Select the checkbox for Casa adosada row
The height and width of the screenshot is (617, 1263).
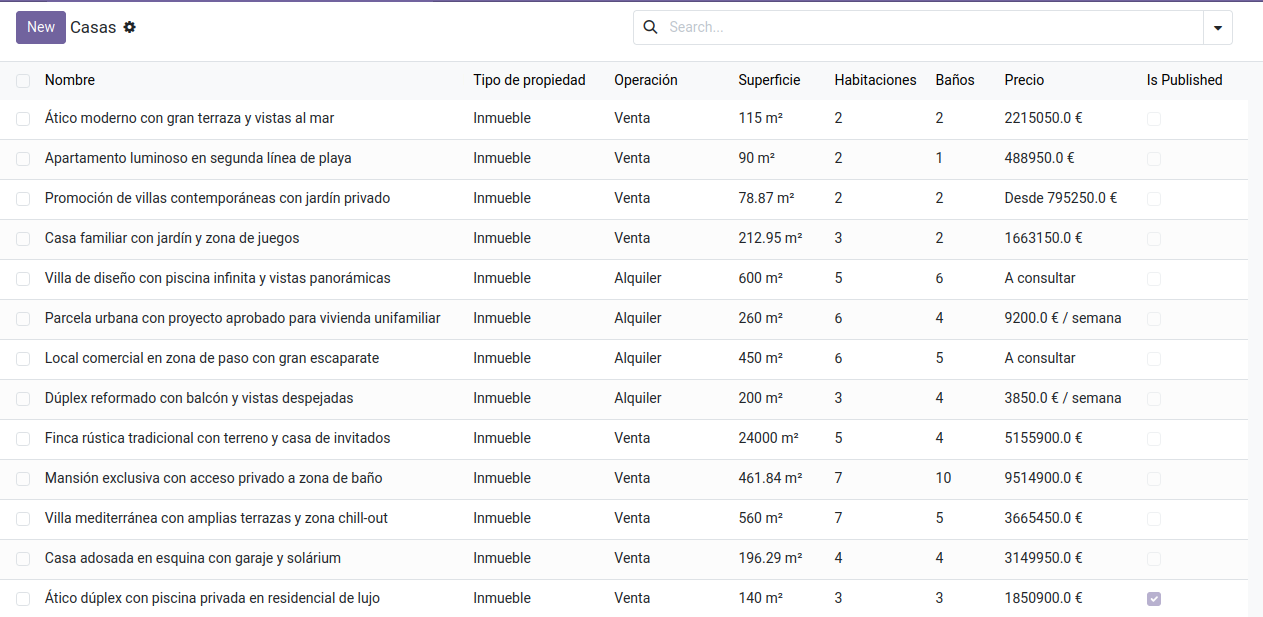[x=23, y=558]
